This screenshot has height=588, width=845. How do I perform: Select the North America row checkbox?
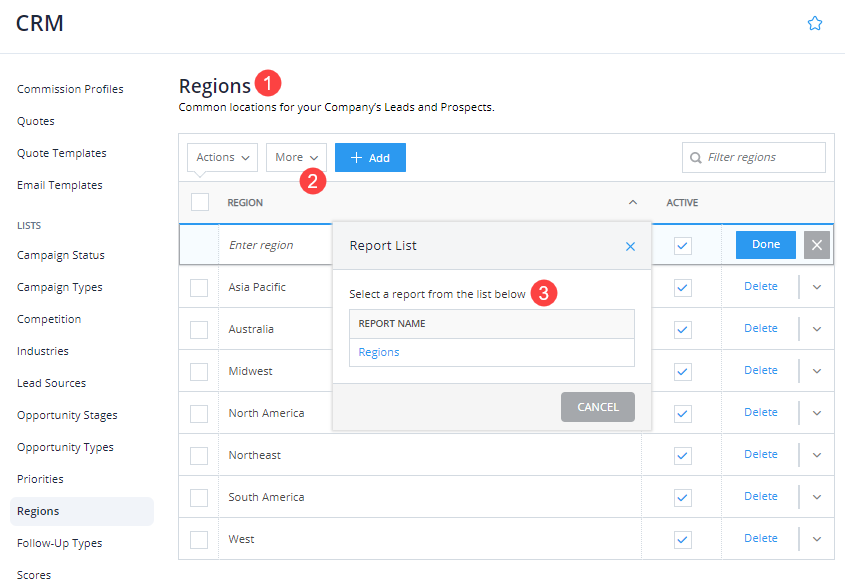coord(199,413)
